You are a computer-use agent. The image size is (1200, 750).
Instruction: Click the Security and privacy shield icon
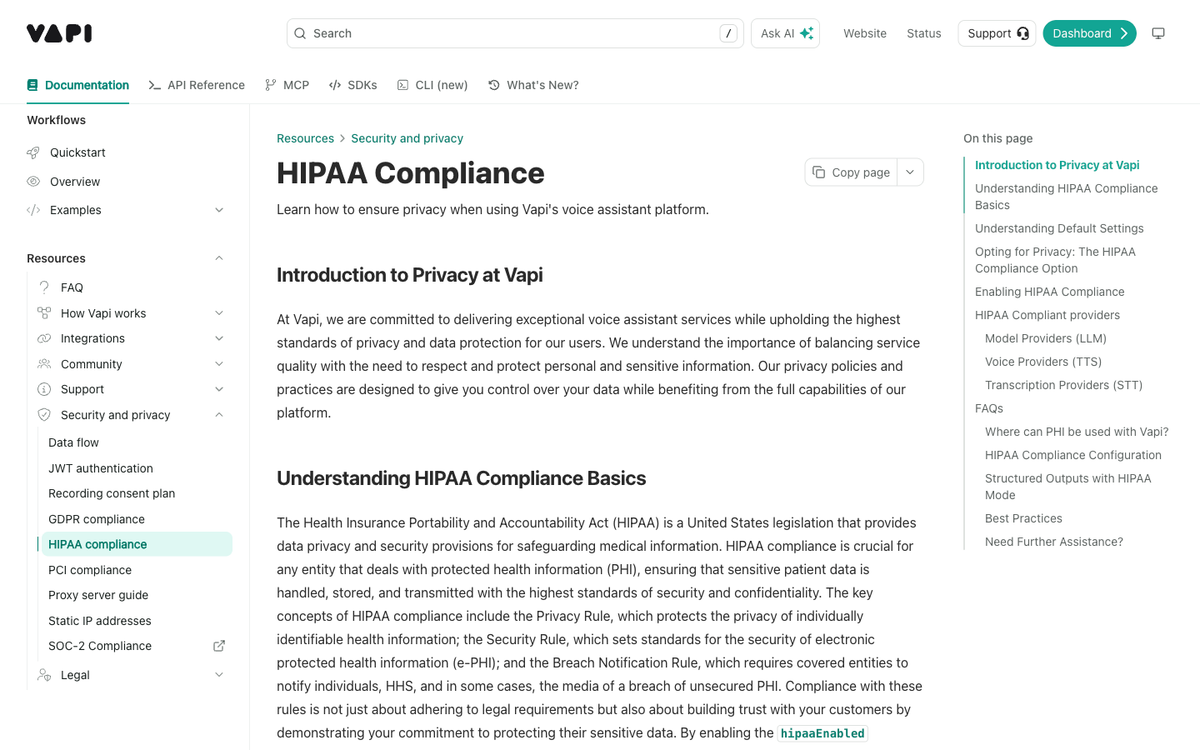[44, 415]
